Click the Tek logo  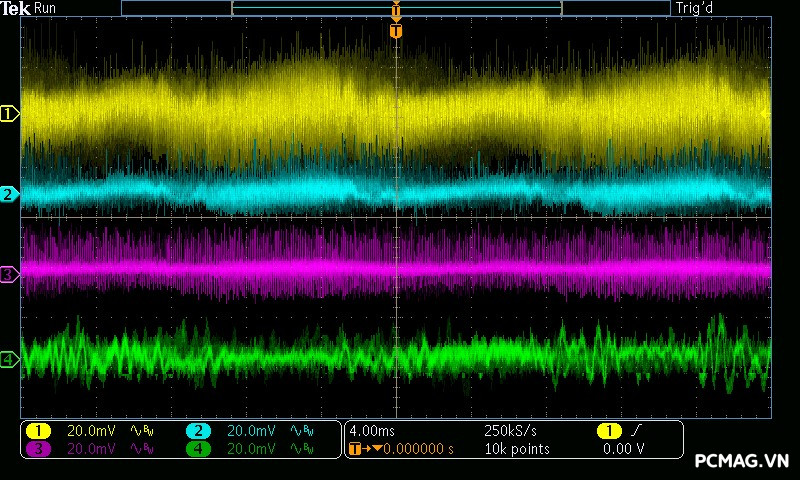(16, 8)
